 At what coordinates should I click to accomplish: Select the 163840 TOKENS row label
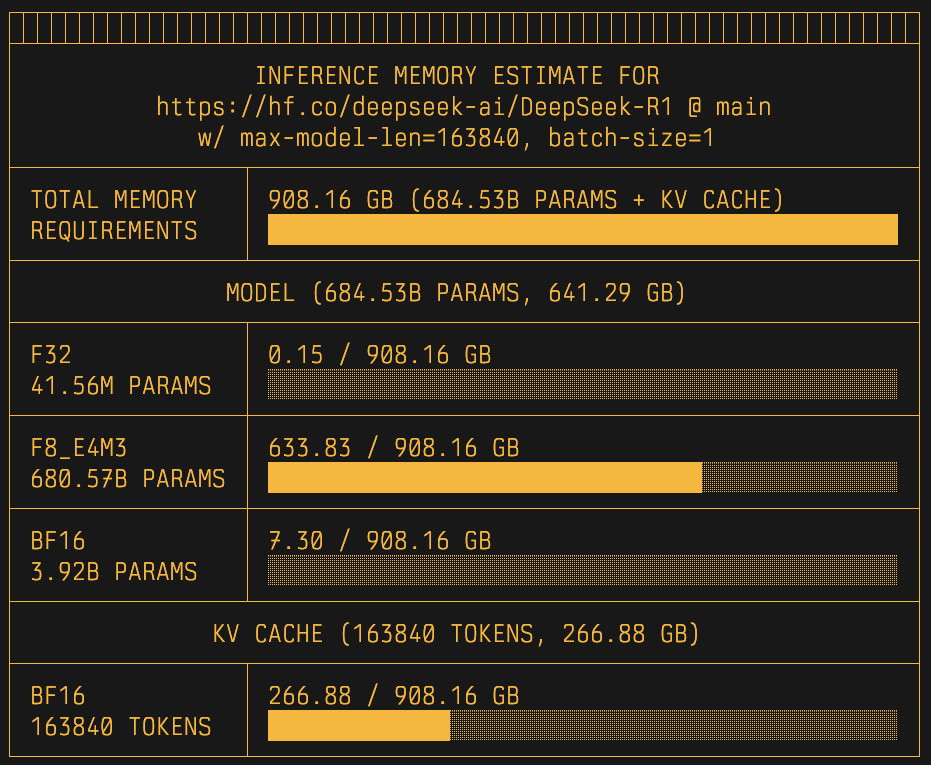point(121,727)
